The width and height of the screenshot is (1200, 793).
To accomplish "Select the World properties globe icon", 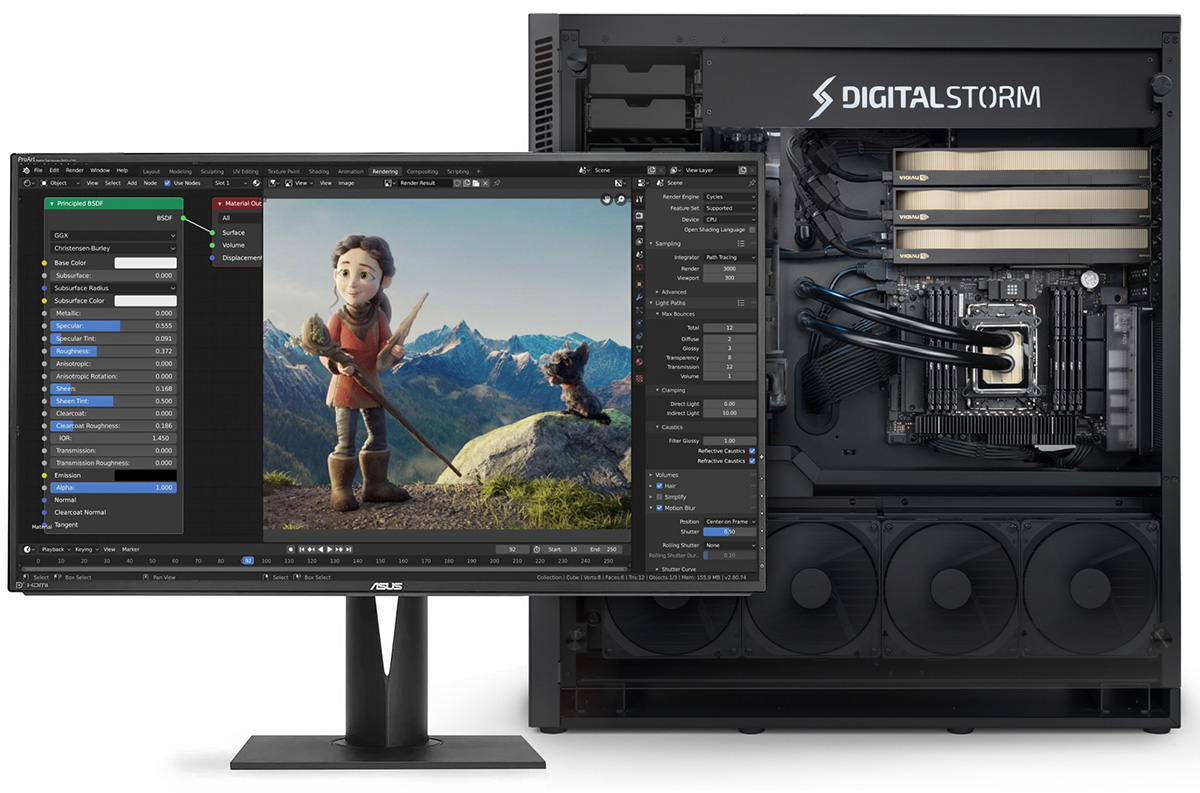I will pos(639,267).
